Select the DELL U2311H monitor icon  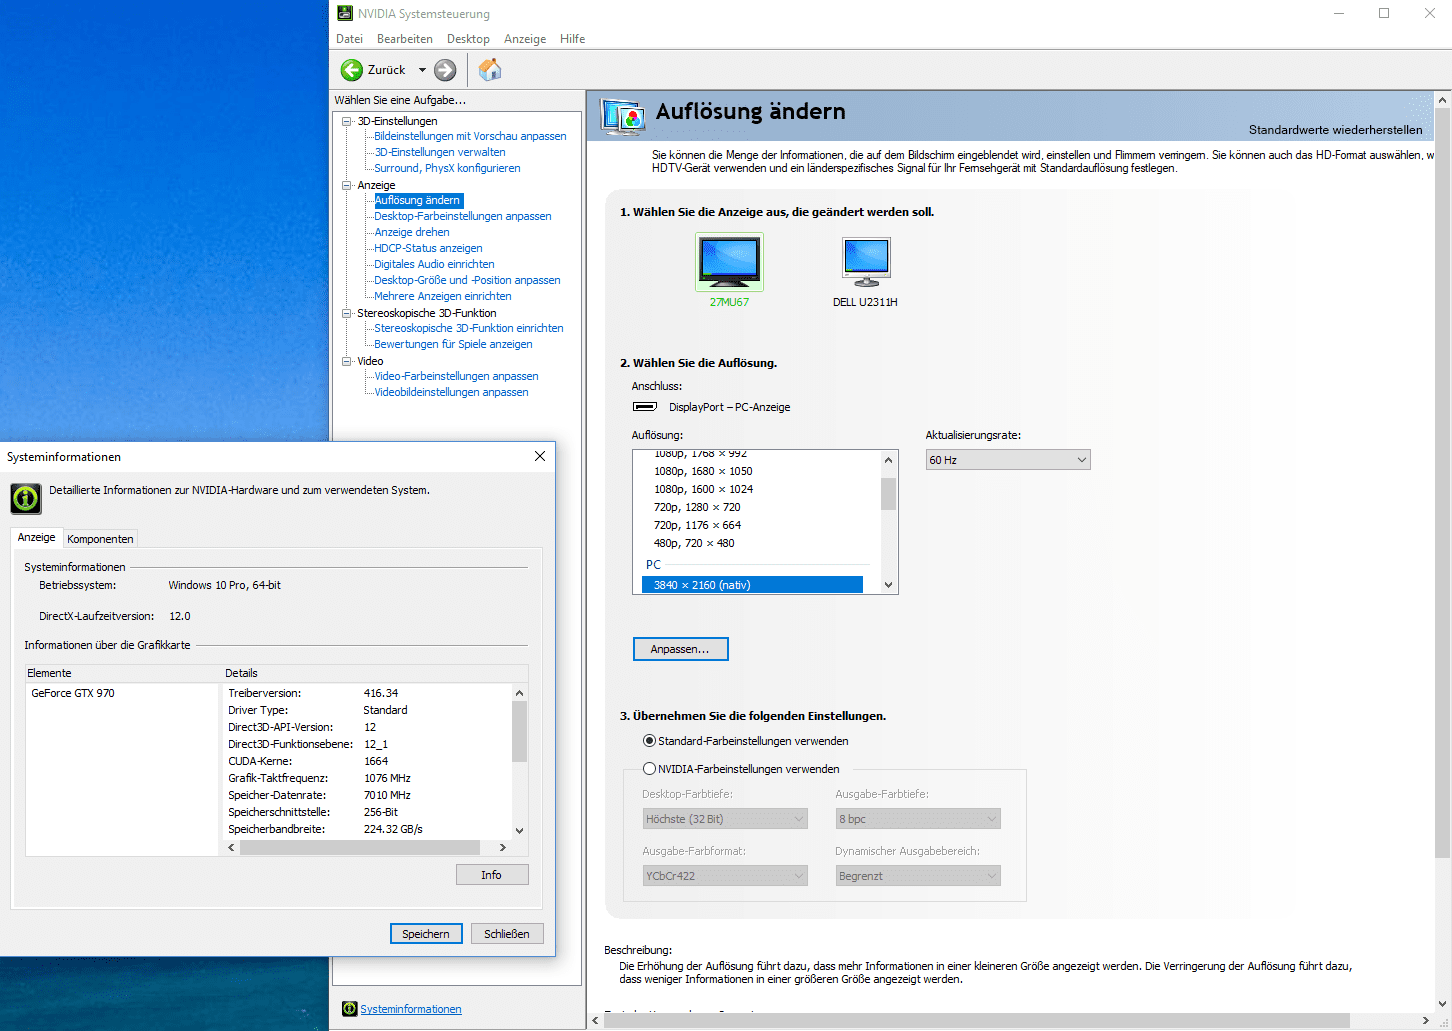[x=866, y=261]
